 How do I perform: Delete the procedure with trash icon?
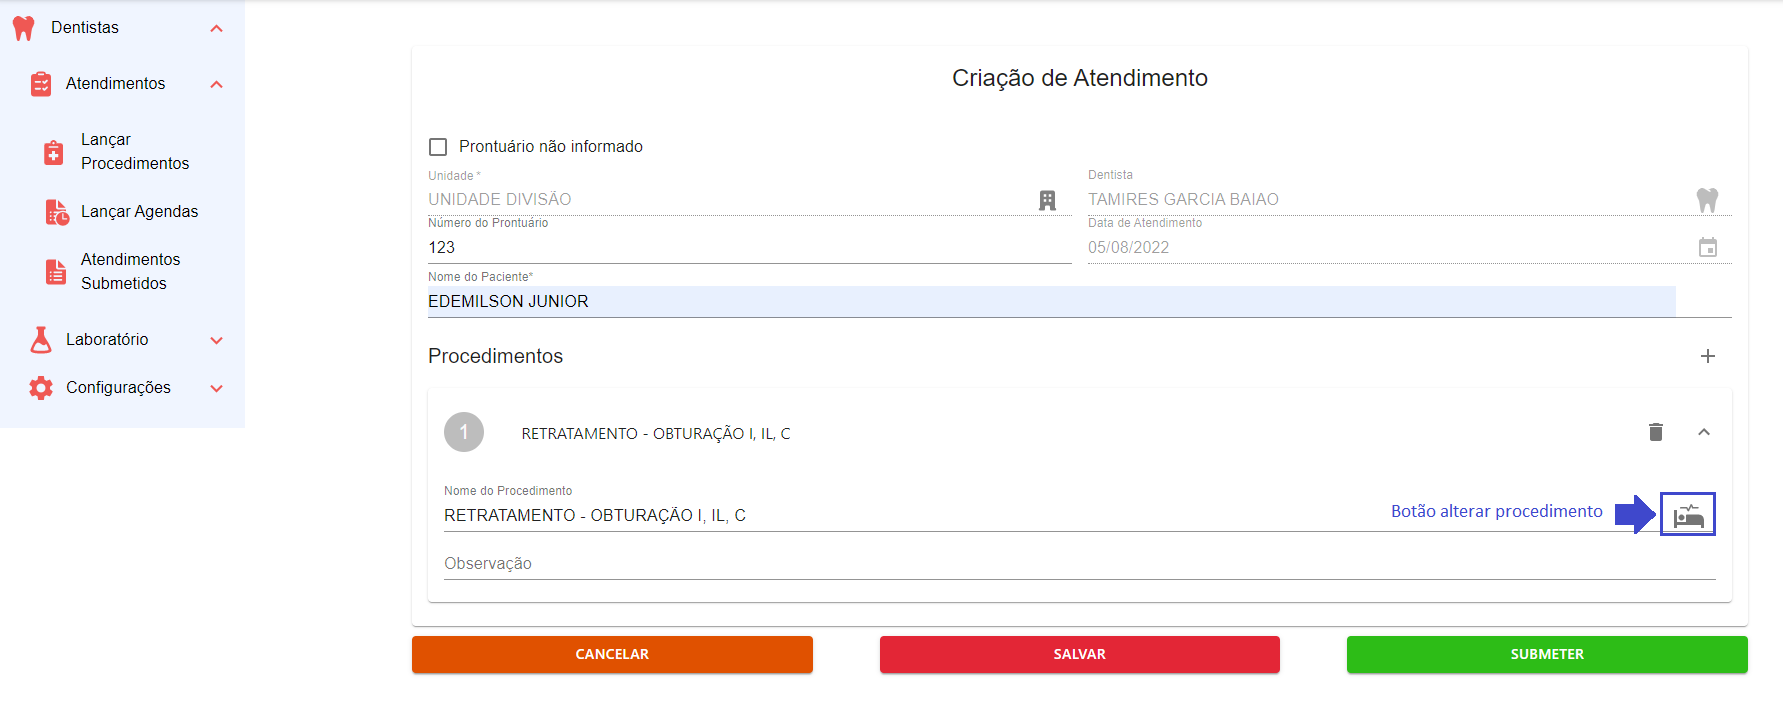click(1656, 432)
